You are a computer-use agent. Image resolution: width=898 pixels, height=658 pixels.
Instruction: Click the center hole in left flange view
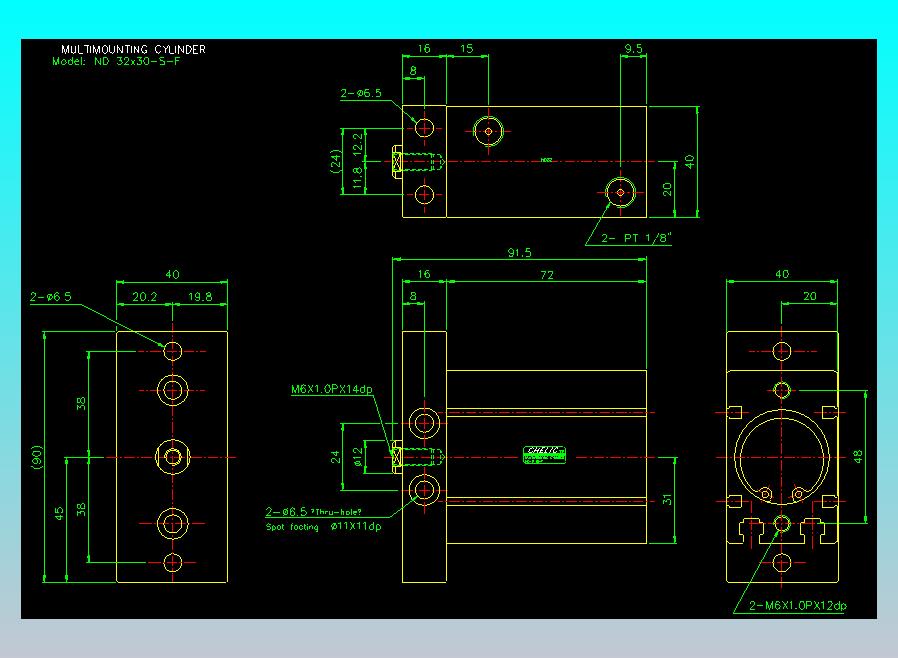172,457
